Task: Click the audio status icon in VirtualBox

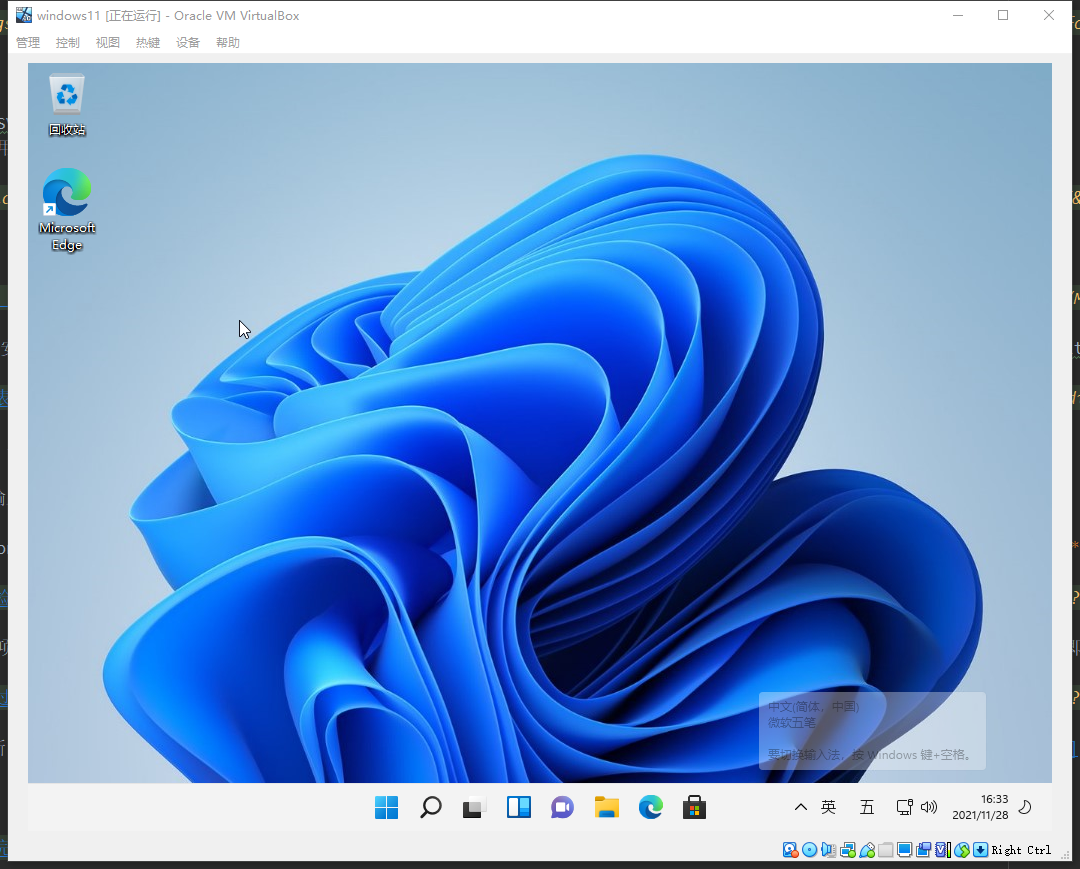Action: click(829, 850)
